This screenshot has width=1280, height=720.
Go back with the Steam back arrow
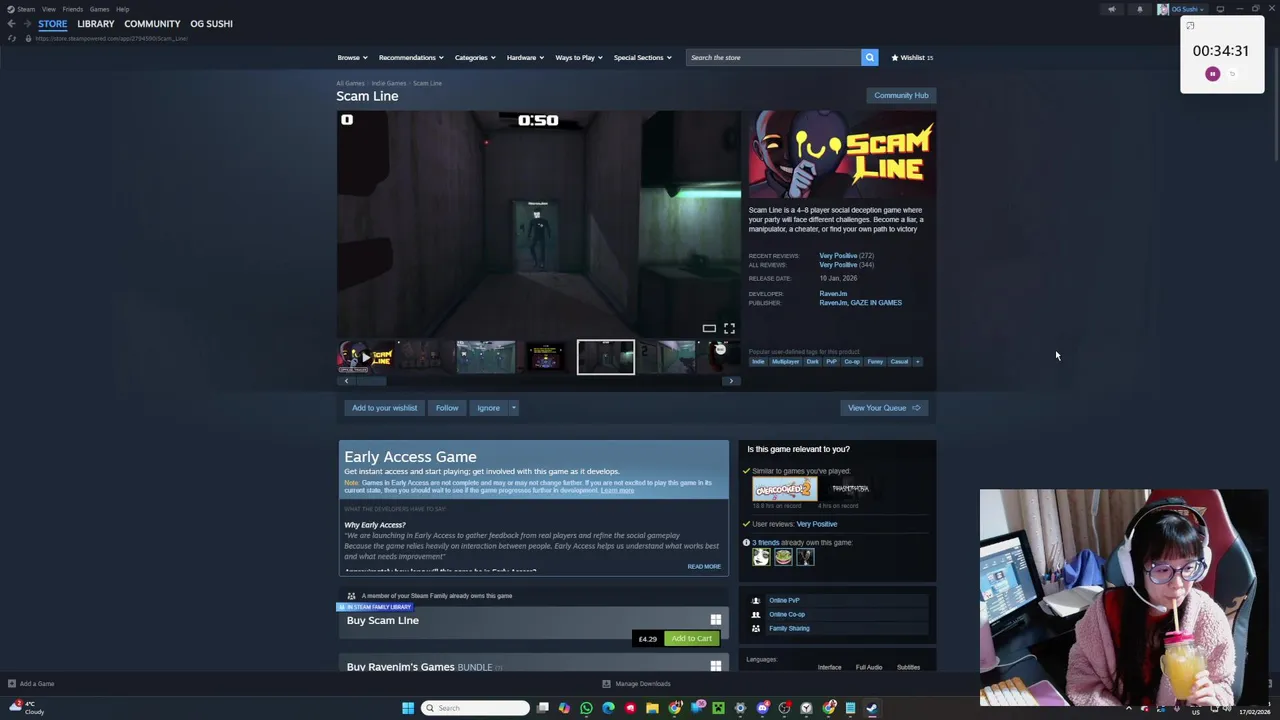pyautogui.click(x=11, y=23)
